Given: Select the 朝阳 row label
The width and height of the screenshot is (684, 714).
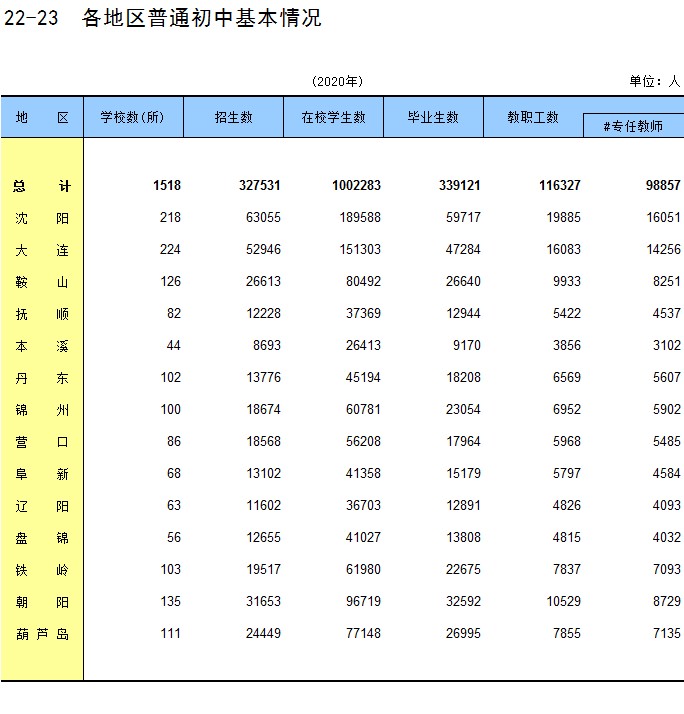Looking at the screenshot, I should pyautogui.click(x=42, y=602).
